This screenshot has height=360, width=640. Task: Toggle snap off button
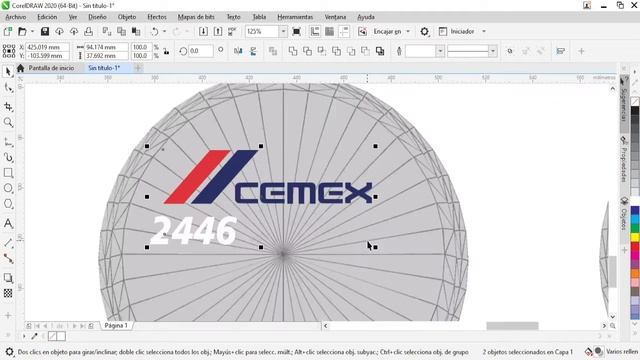click(x=362, y=31)
